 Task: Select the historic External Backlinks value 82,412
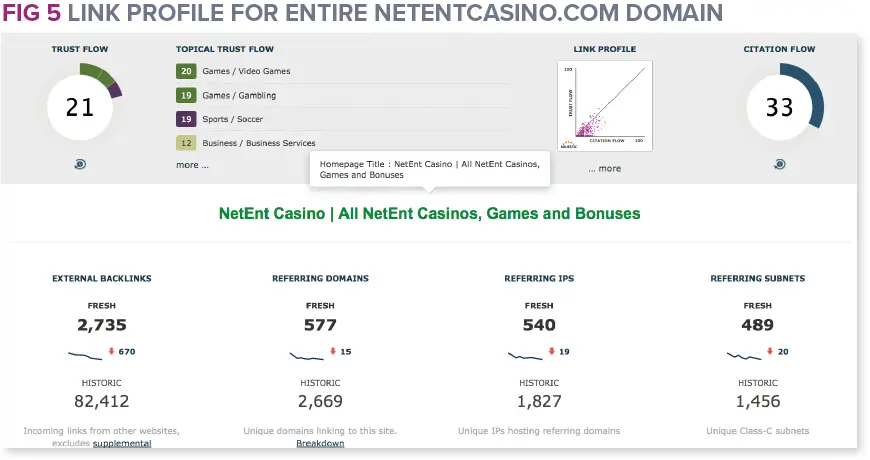coord(102,401)
